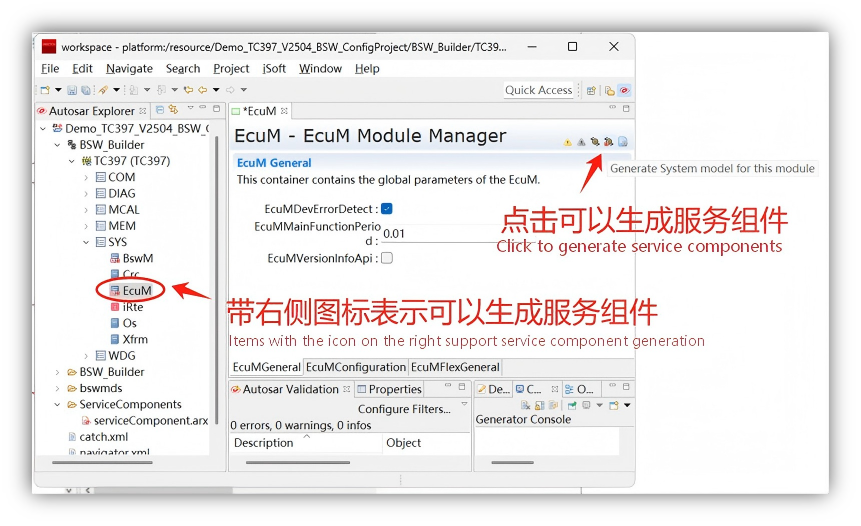The width and height of the screenshot is (861, 526).
Task: Click Configure Filters... link
Action: [x=404, y=409]
